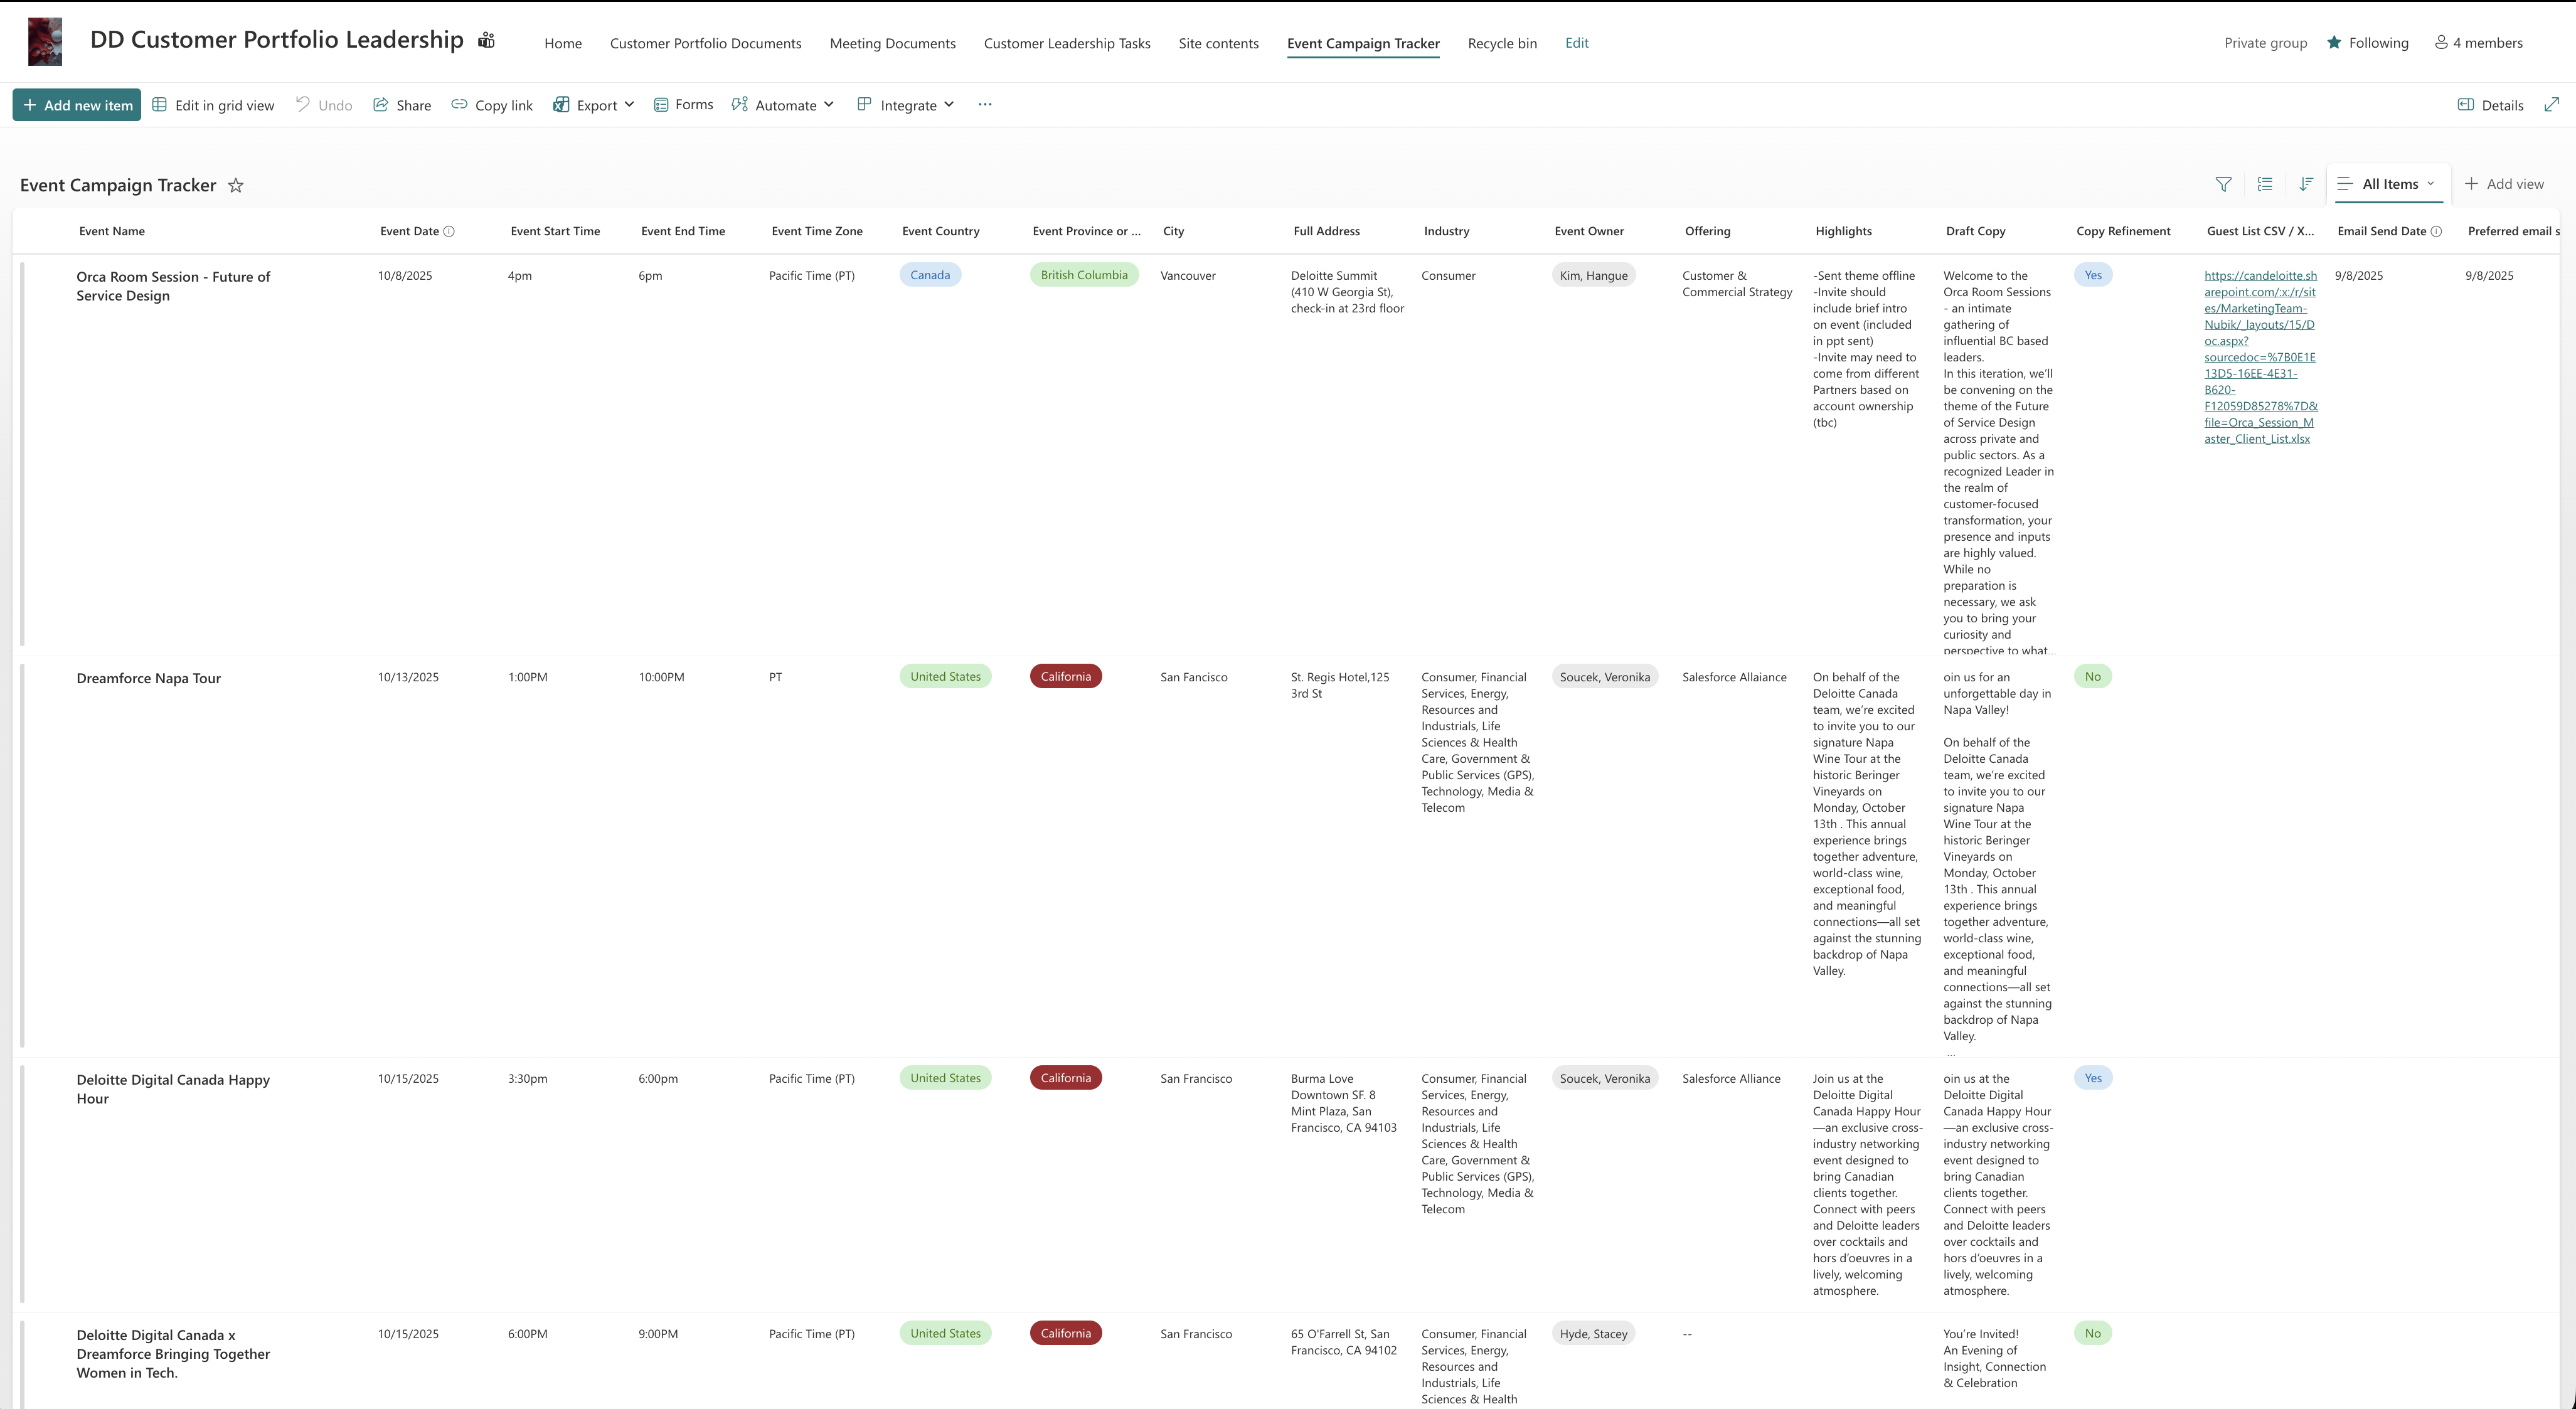Click Yes pill in Orca Room row
Screen dimensions: 2576x1409
(2093, 275)
